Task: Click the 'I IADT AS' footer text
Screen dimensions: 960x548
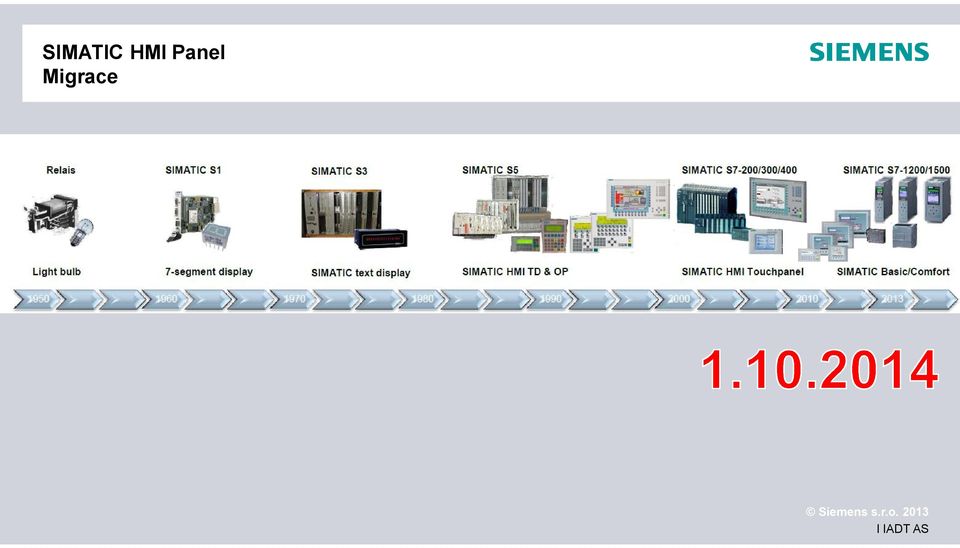Action: point(902,528)
